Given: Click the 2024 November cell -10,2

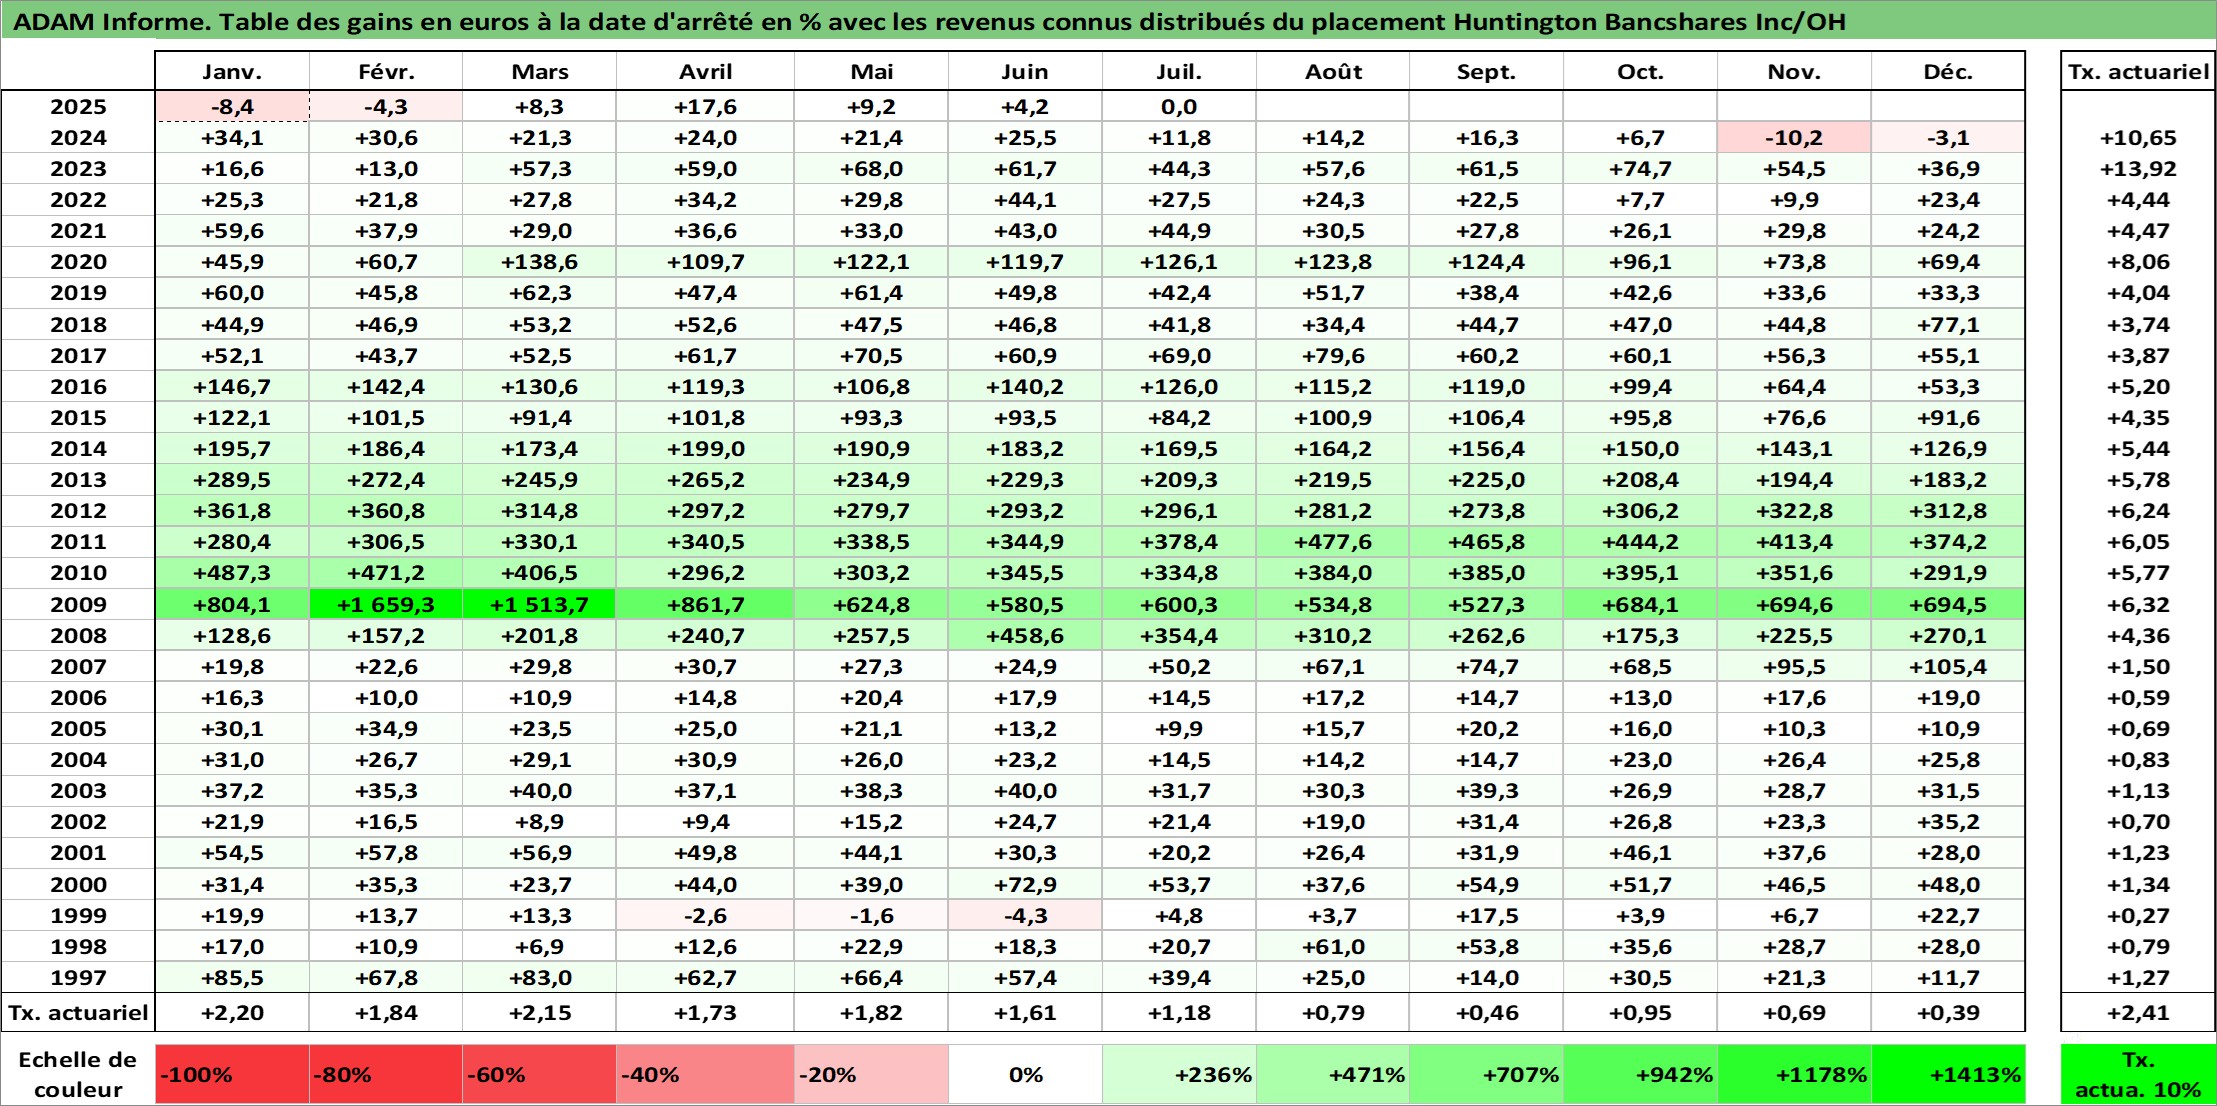Looking at the screenshot, I should pyautogui.click(x=1794, y=138).
